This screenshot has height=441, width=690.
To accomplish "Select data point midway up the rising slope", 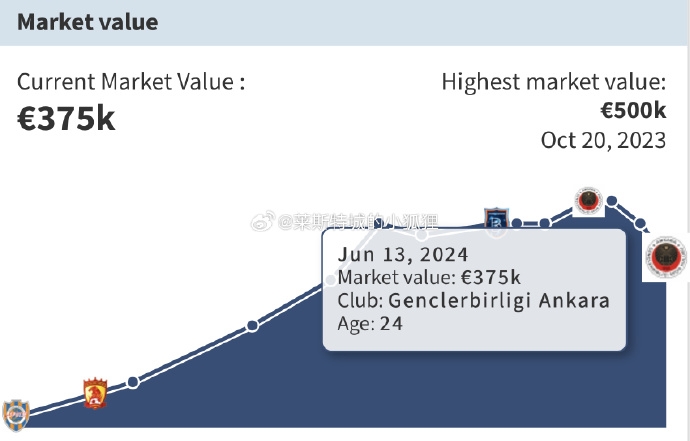I will [x=252, y=326].
